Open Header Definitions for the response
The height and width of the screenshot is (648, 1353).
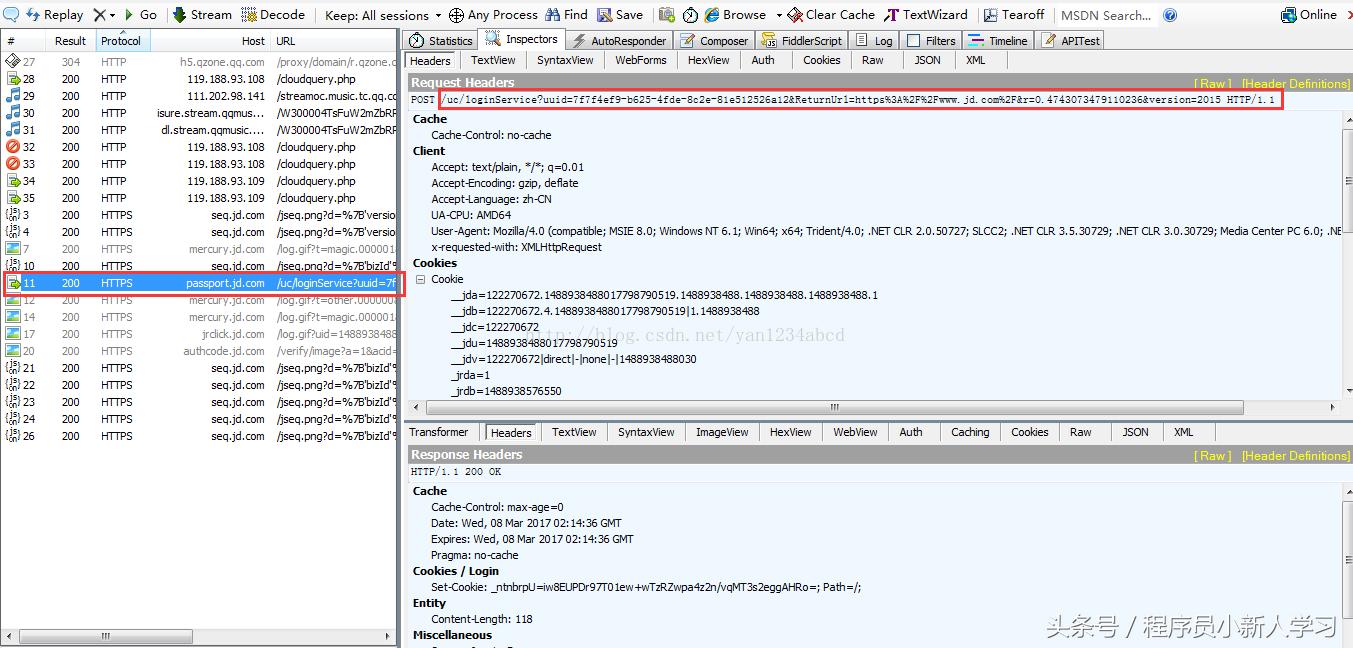(1294, 455)
